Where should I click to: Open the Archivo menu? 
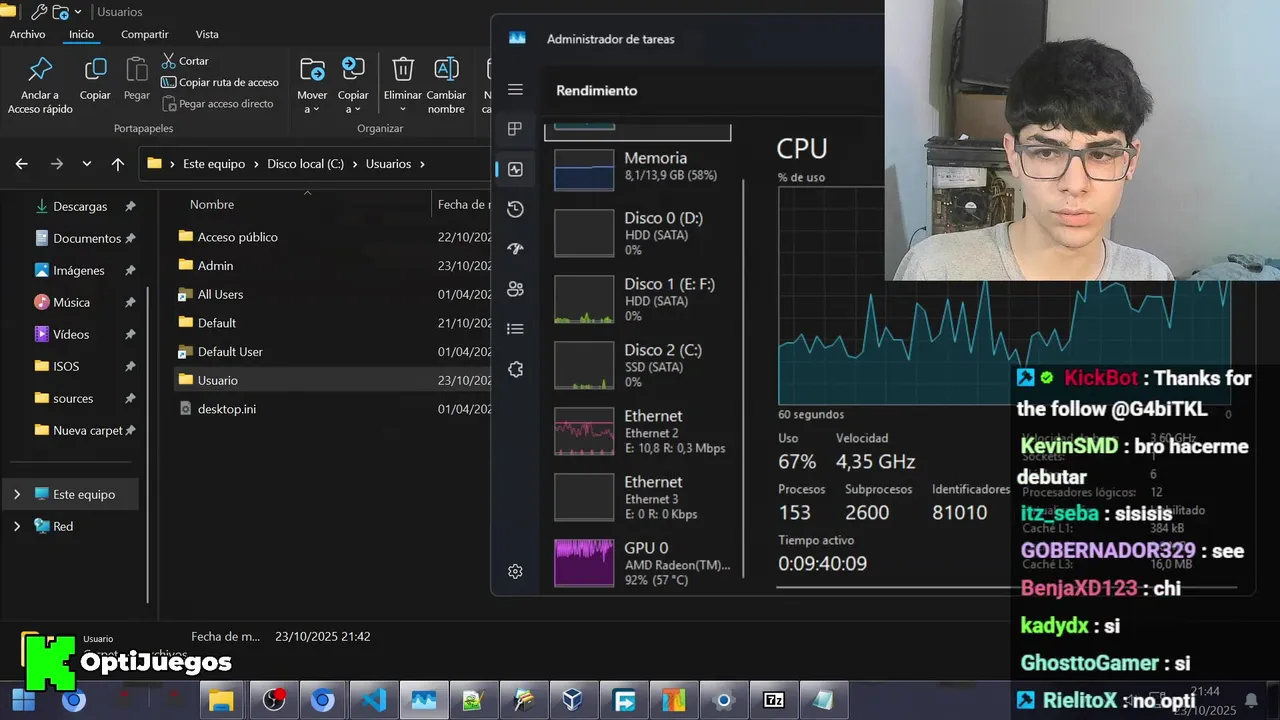click(27, 34)
